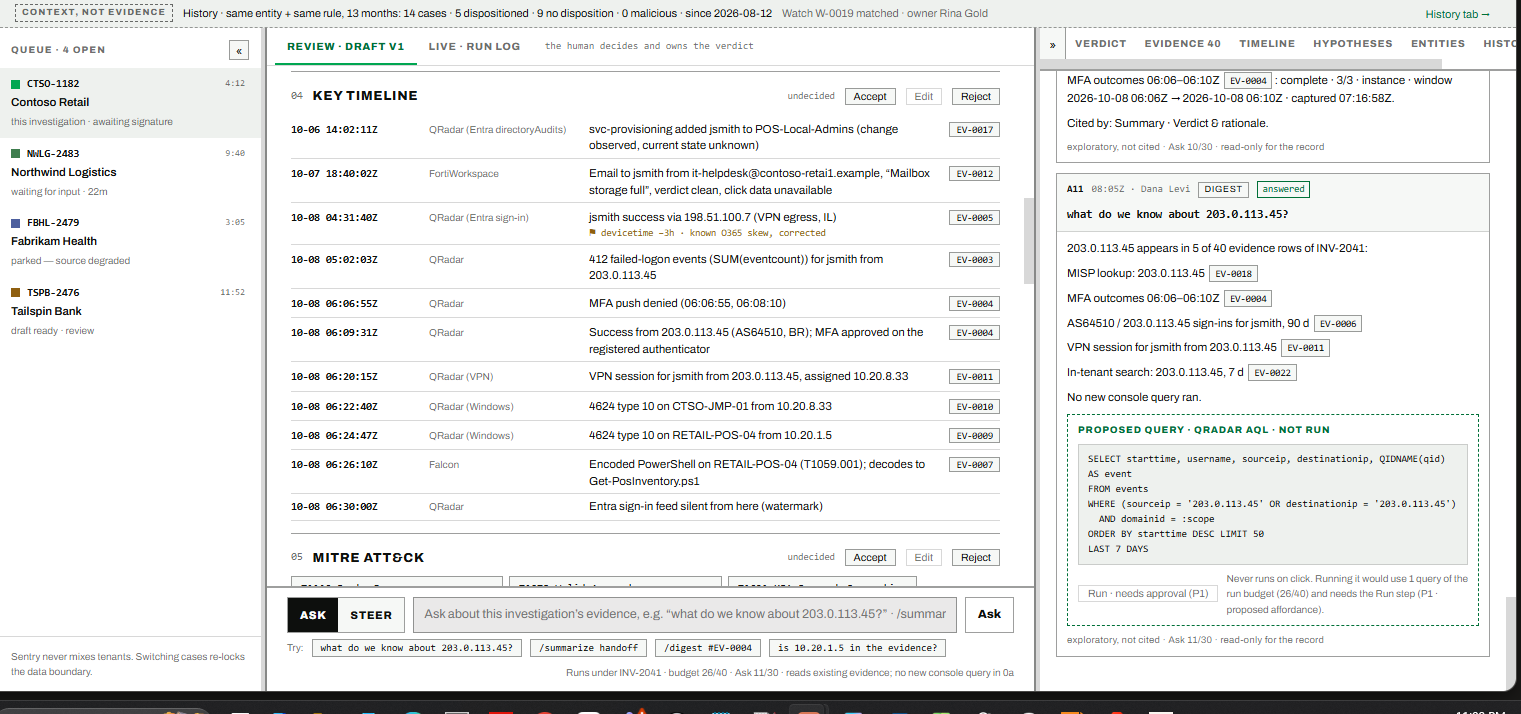Open the Verdict tab in the right panel

click(x=1101, y=44)
